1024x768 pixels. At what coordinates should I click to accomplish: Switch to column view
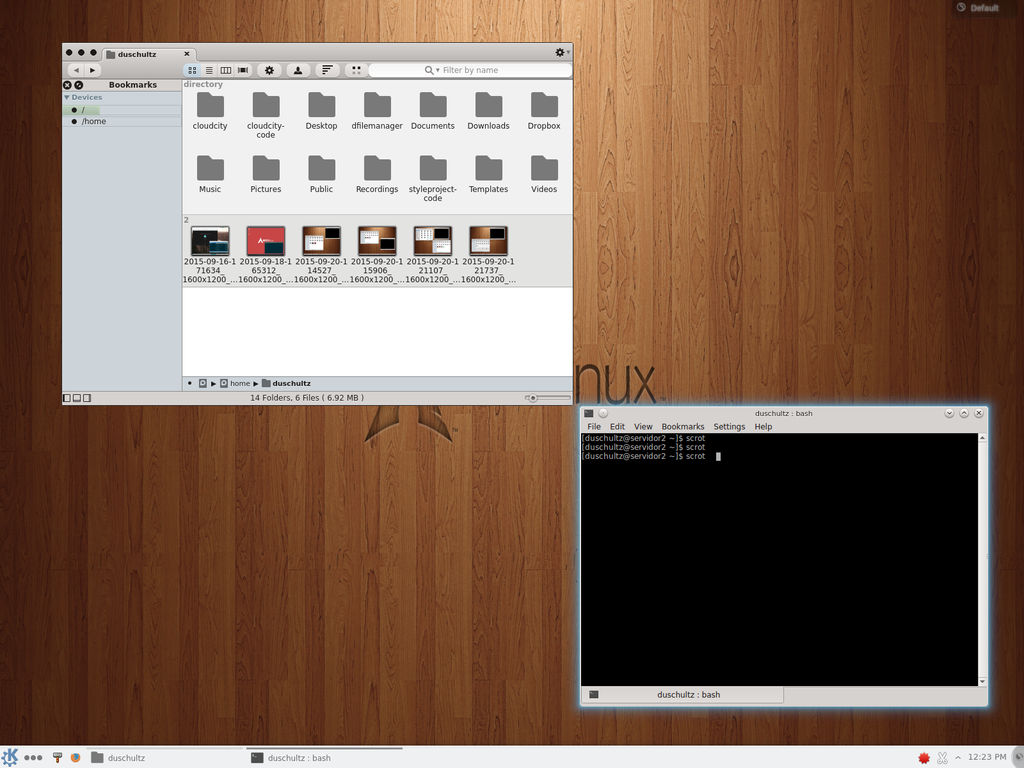tap(226, 70)
